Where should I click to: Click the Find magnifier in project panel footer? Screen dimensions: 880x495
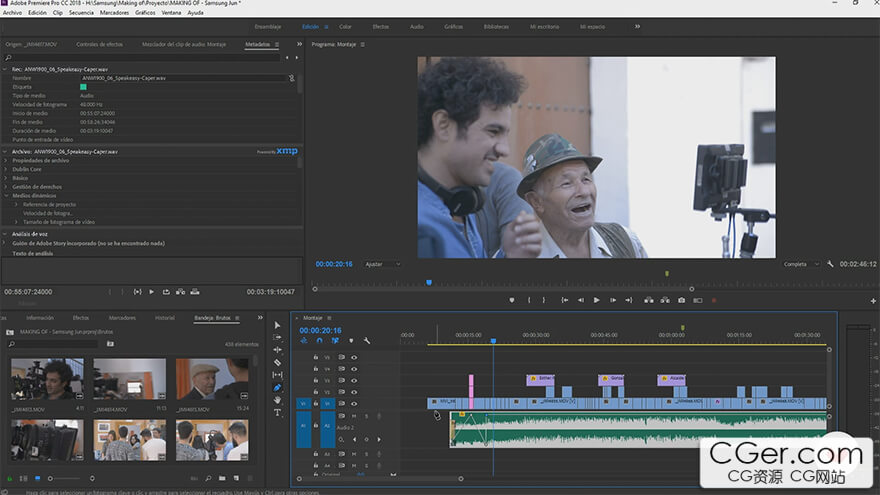[208, 478]
